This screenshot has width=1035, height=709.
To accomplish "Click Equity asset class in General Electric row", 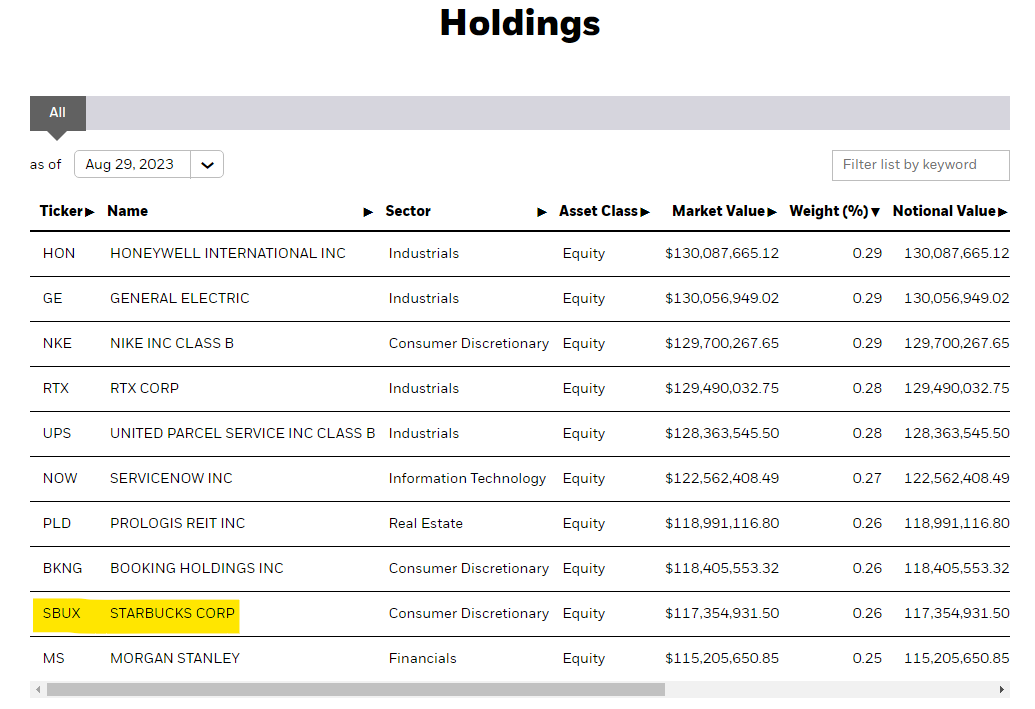I will (x=584, y=298).
